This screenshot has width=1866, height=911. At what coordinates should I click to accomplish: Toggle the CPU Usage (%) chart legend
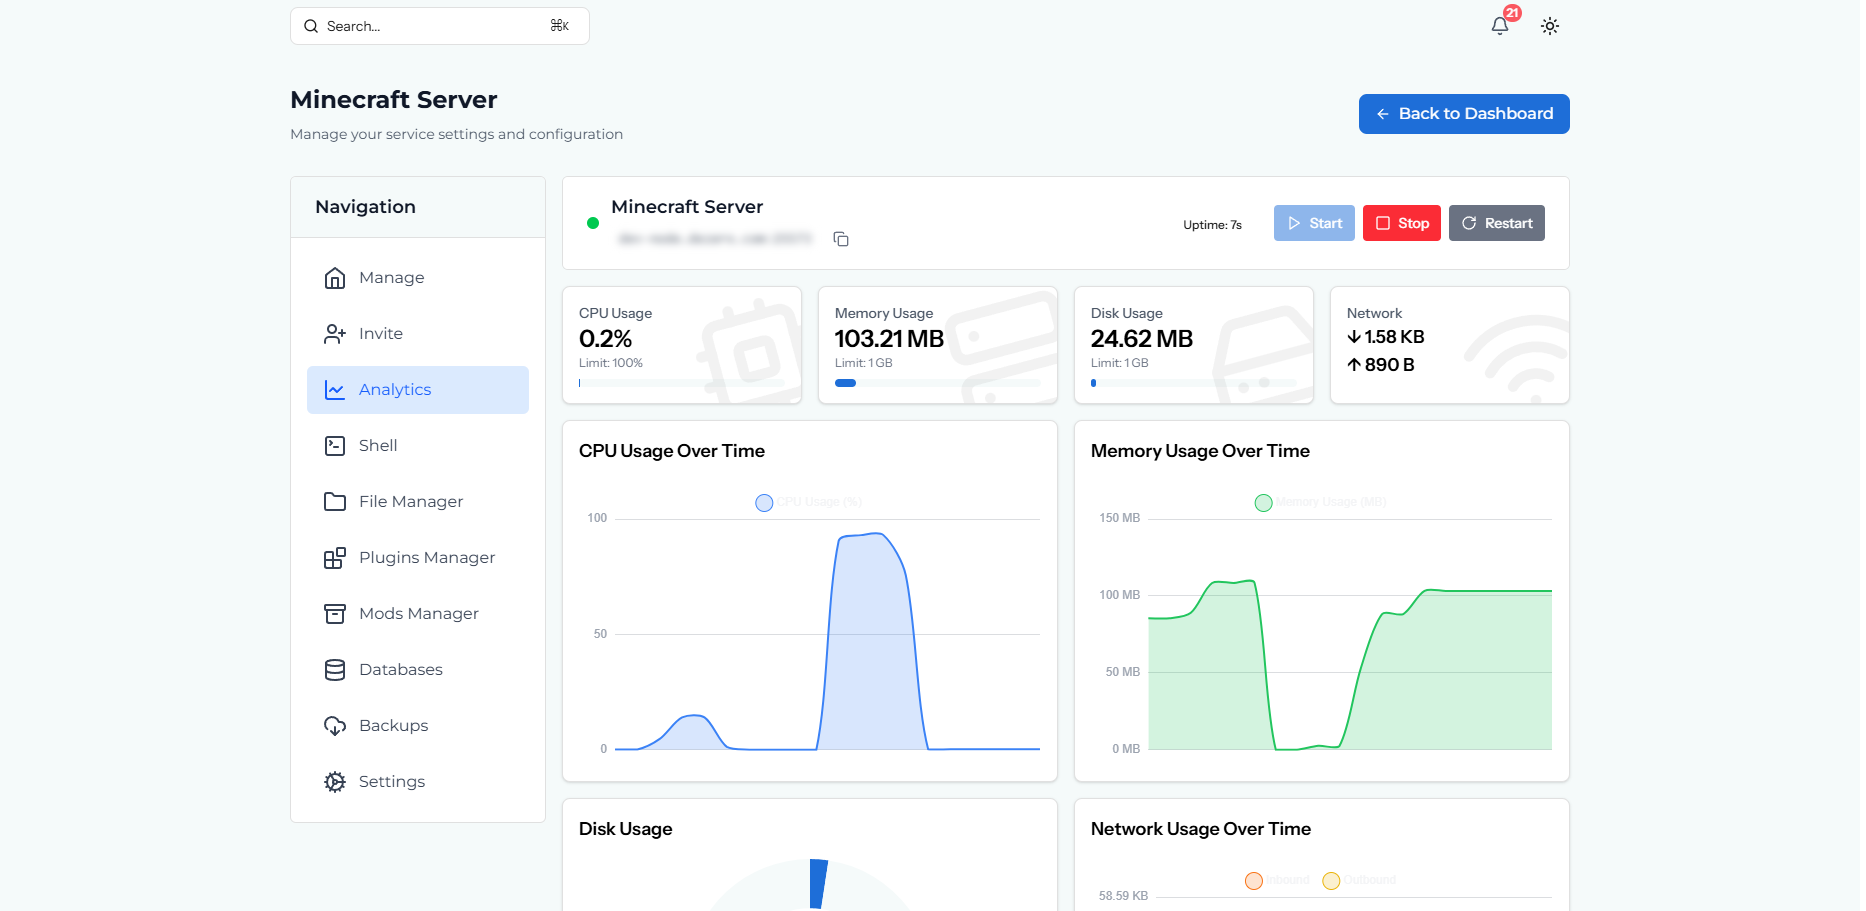click(x=809, y=502)
